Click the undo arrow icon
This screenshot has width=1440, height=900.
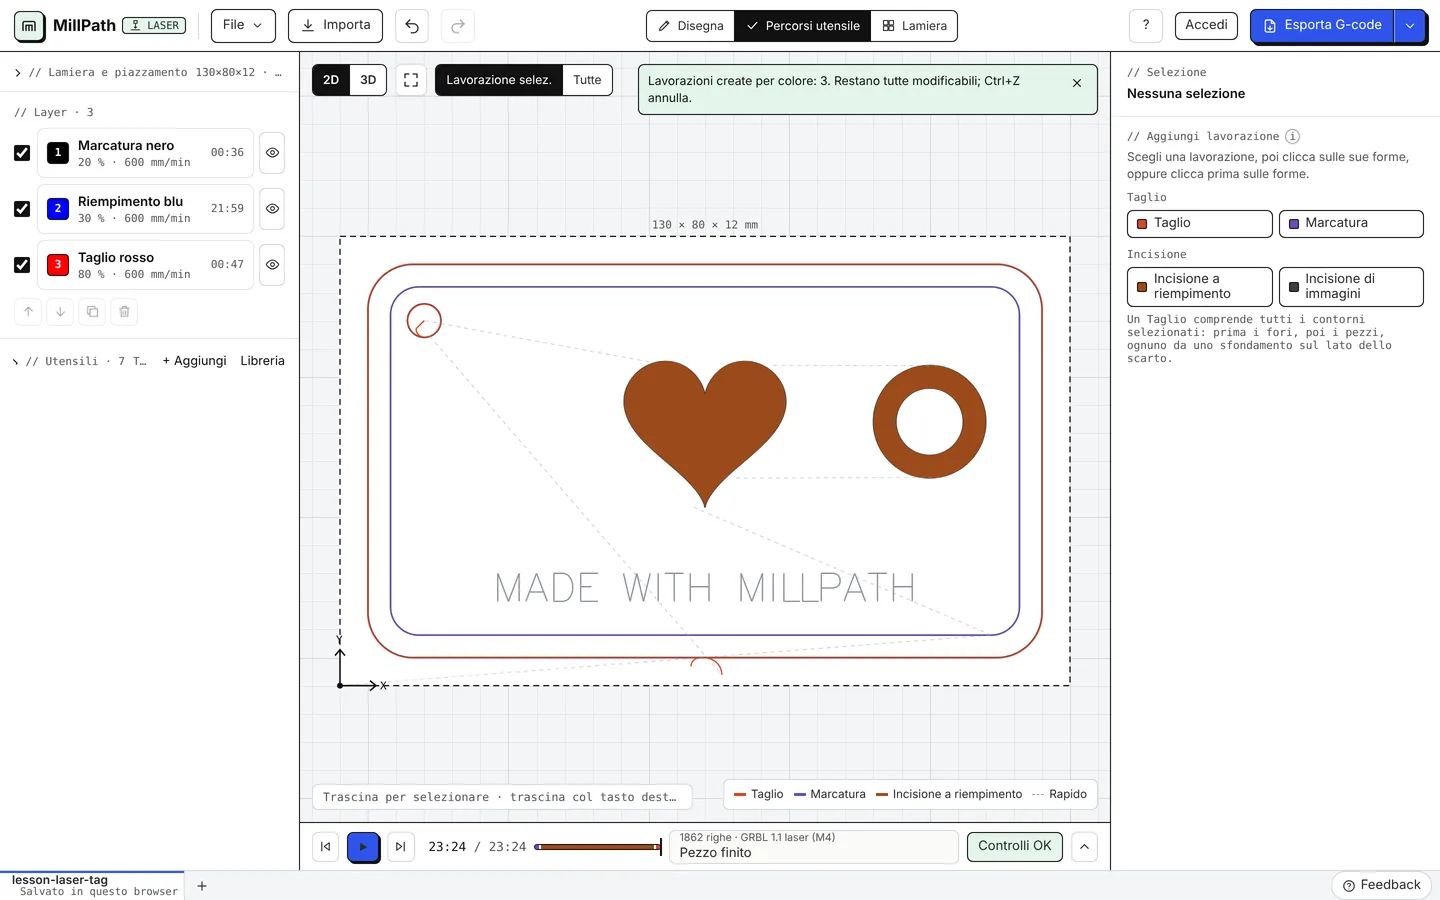(x=411, y=26)
